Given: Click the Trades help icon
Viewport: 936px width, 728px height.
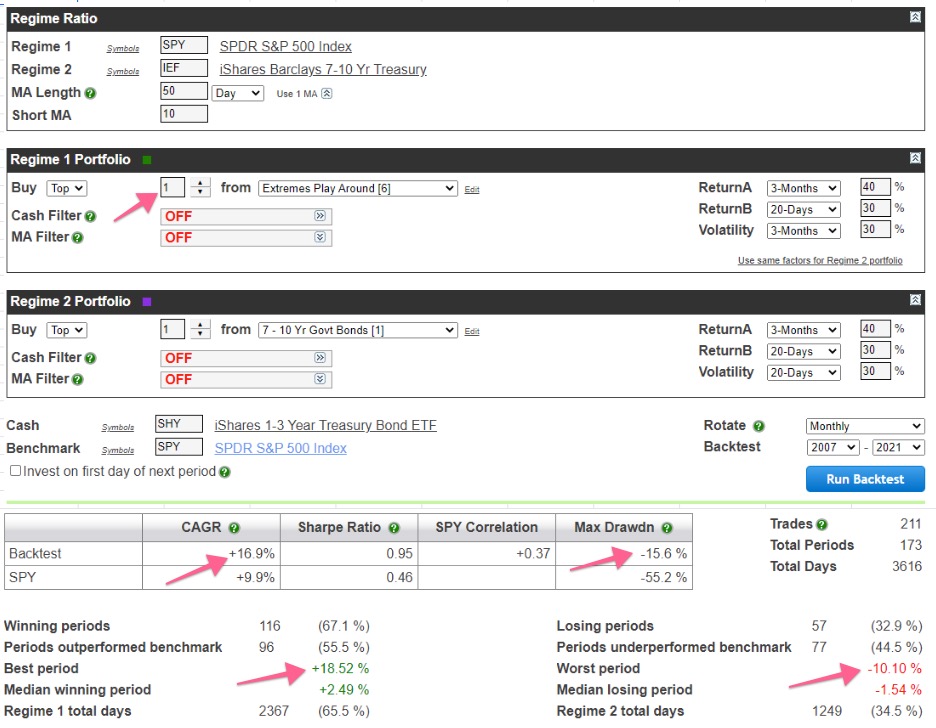Looking at the screenshot, I should [822, 524].
